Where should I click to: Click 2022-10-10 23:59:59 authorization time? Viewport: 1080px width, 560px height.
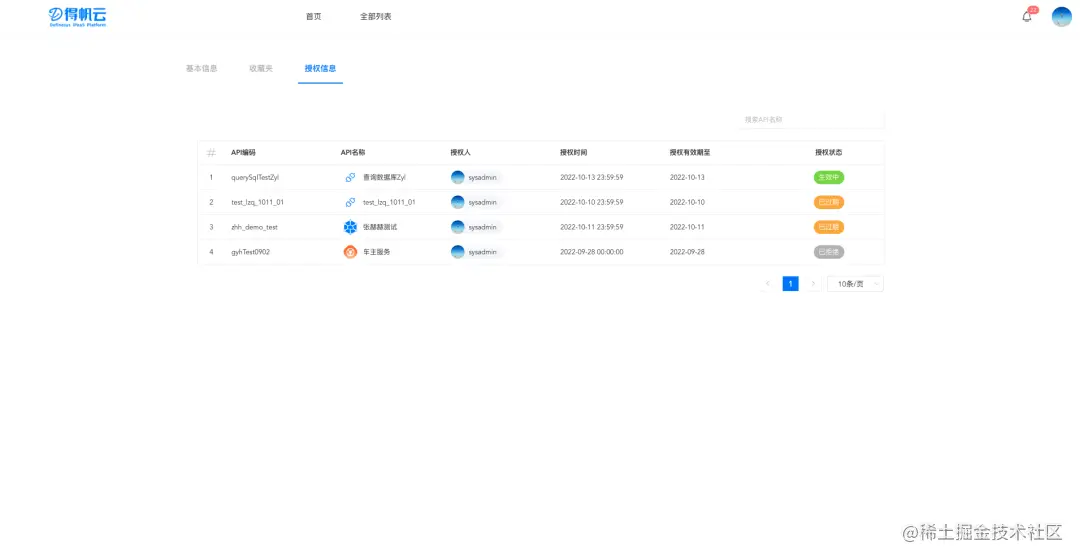click(x=592, y=202)
